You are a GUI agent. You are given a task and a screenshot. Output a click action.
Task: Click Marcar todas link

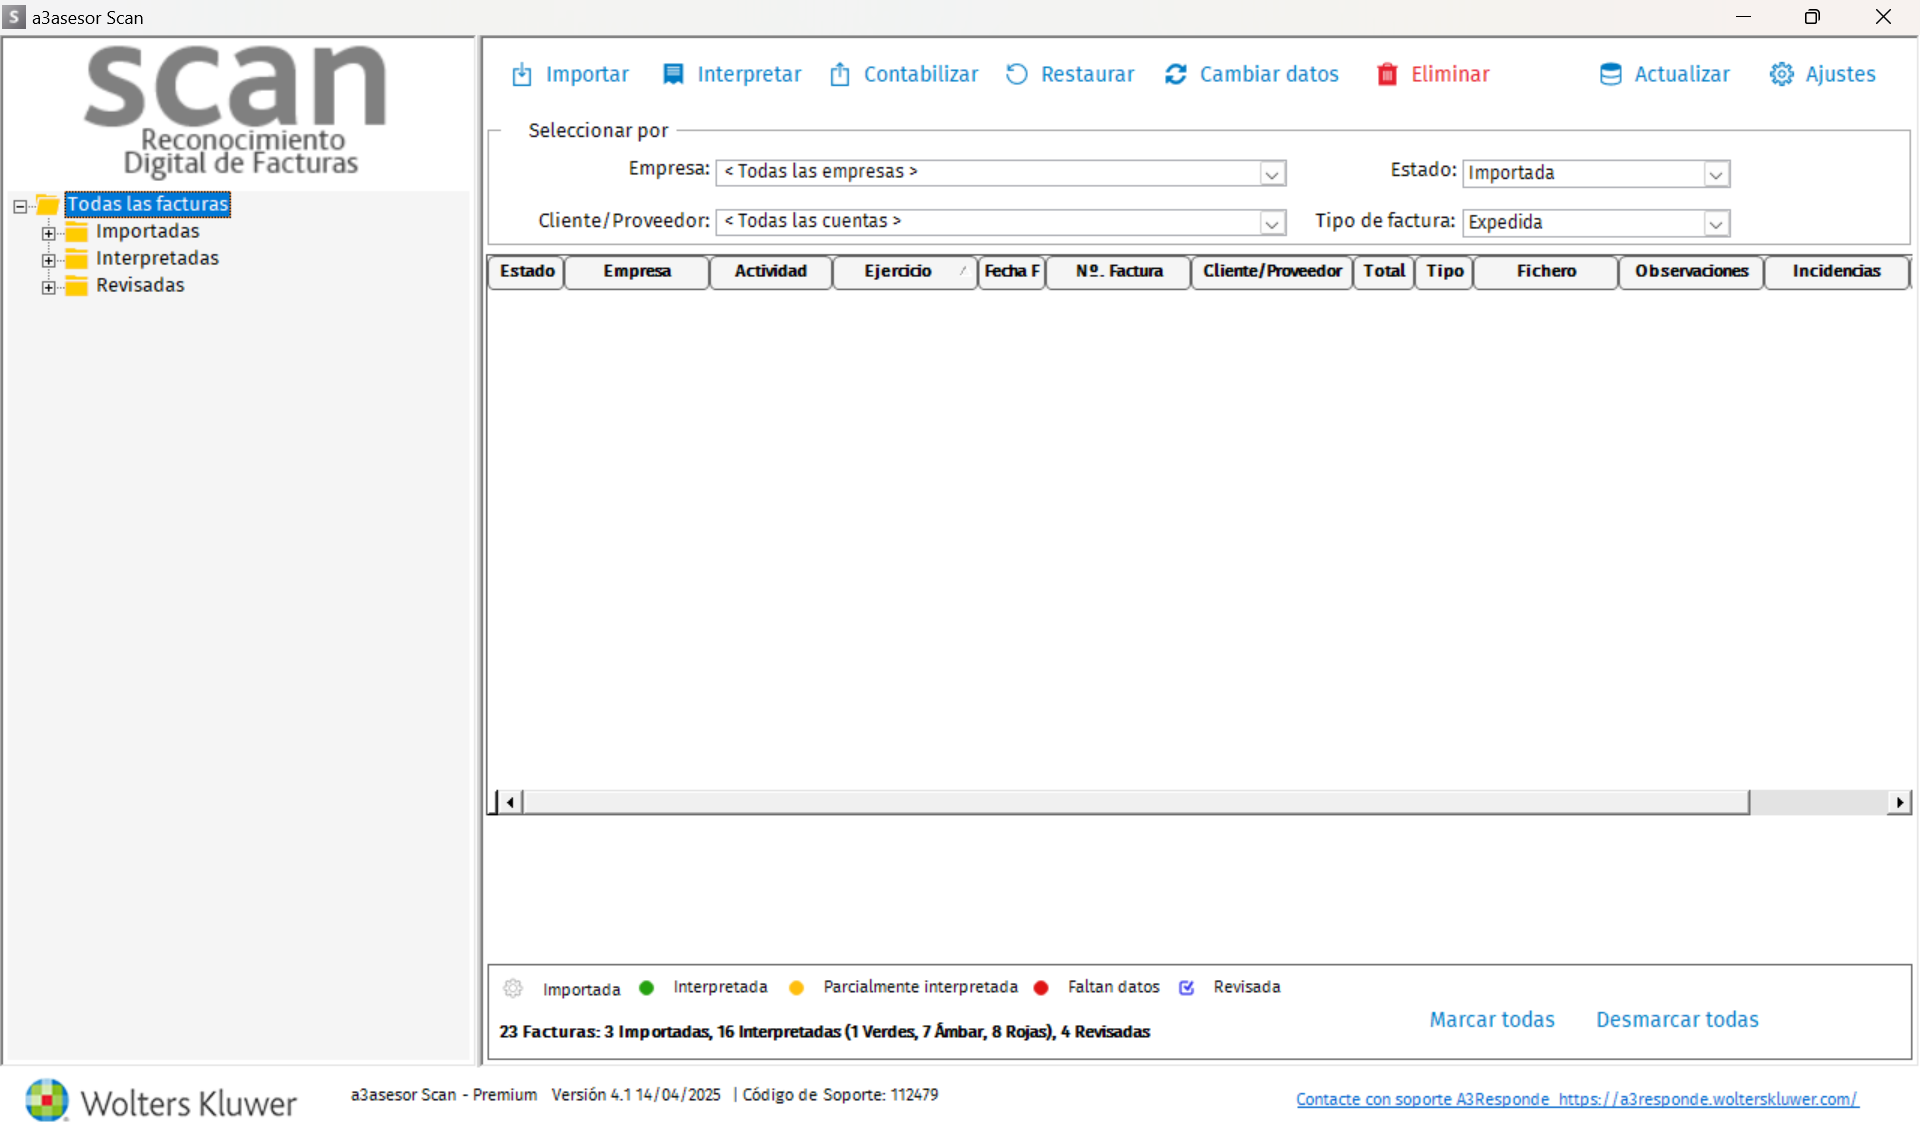[x=1491, y=1020]
